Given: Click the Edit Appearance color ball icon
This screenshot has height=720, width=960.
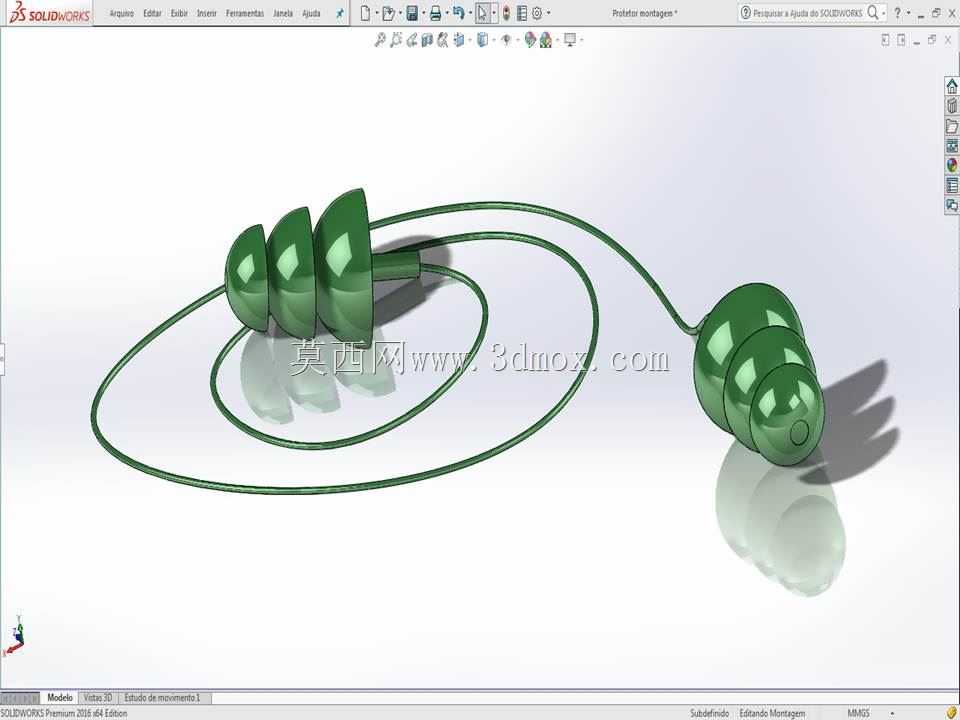Looking at the screenshot, I should point(530,40).
